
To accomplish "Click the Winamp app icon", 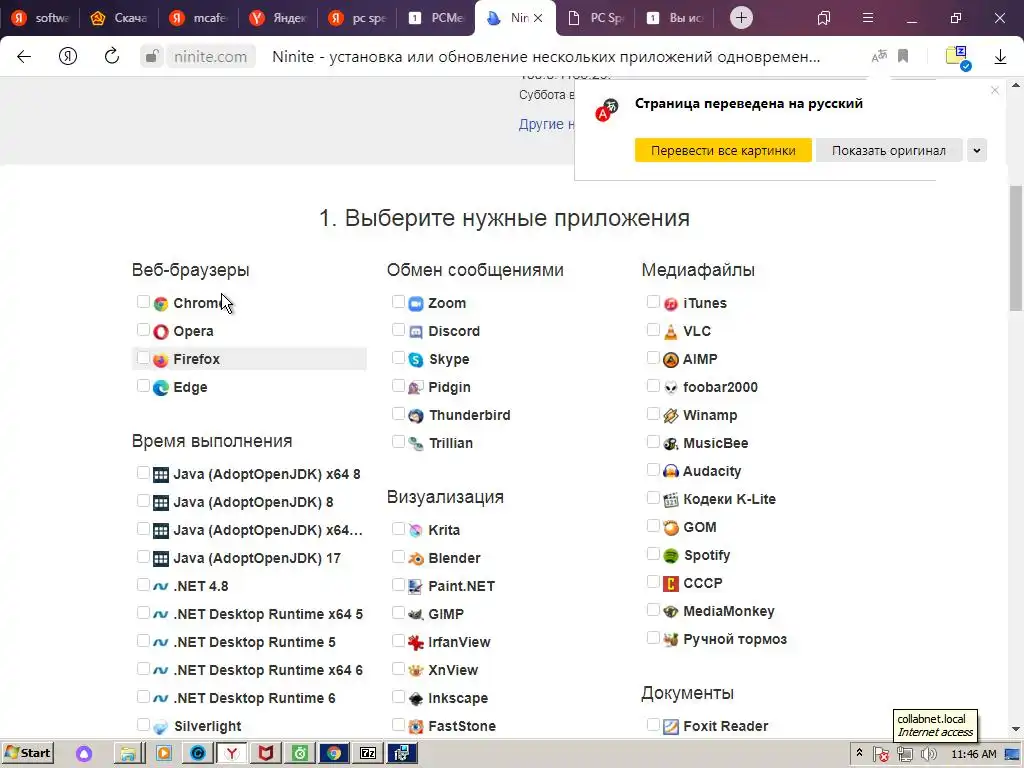I will 671,416.
